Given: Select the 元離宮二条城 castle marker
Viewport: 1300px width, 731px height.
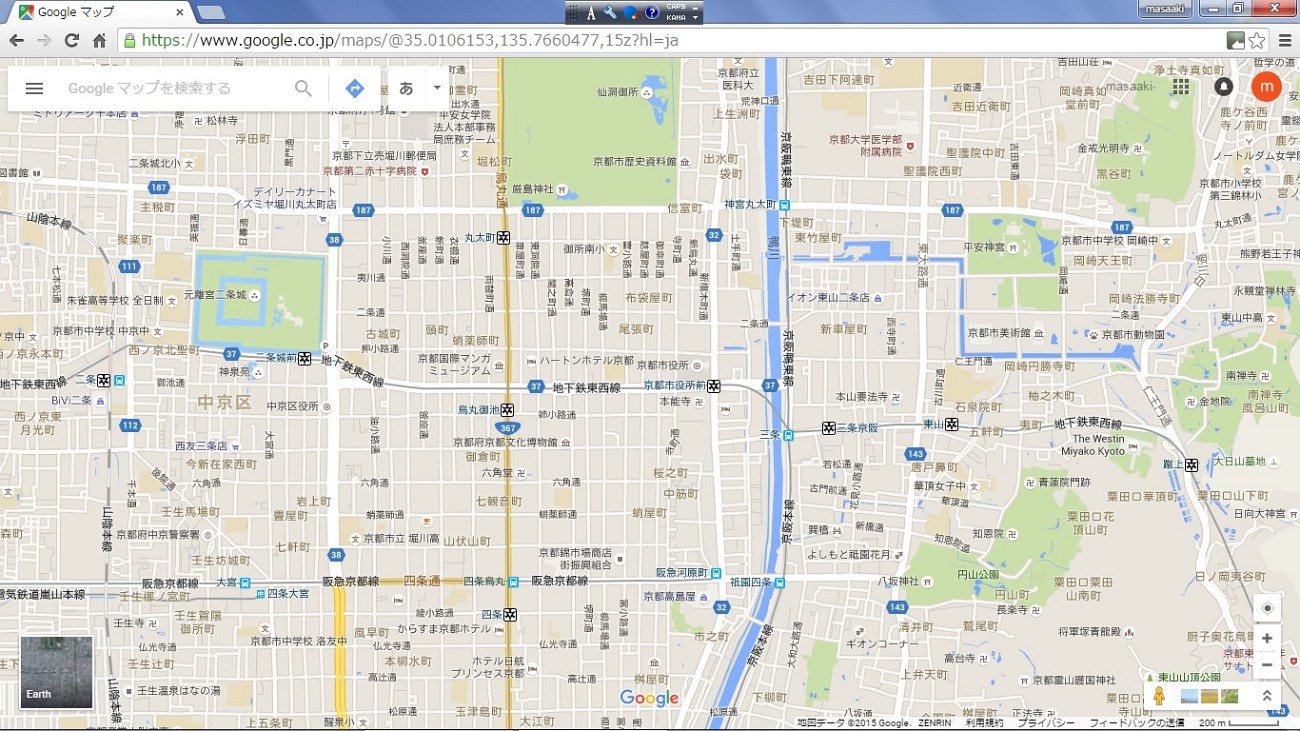Looking at the screenshot, I should click(x=255, y=295).
